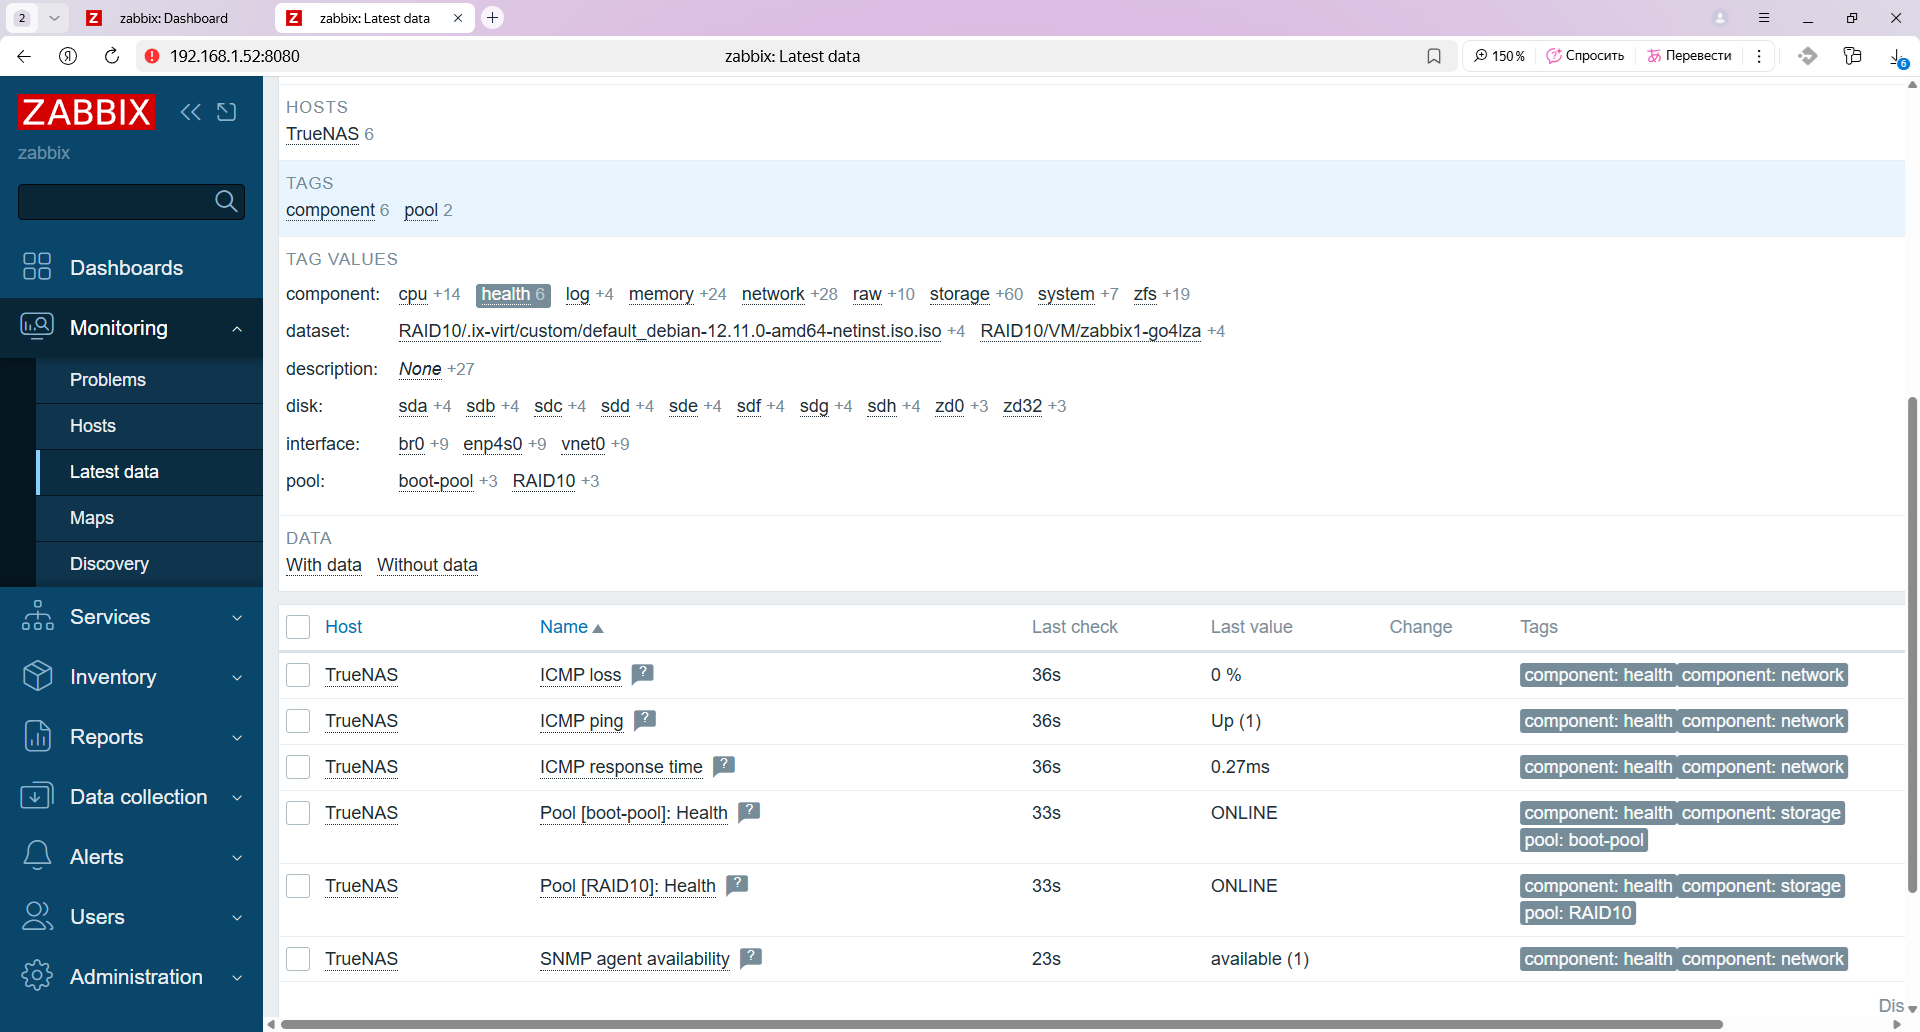Collapse the sidebar with the double-chevron icon
This screenshot has width=1920, height=1032.
pyautogui.click(x=190, y=112)
